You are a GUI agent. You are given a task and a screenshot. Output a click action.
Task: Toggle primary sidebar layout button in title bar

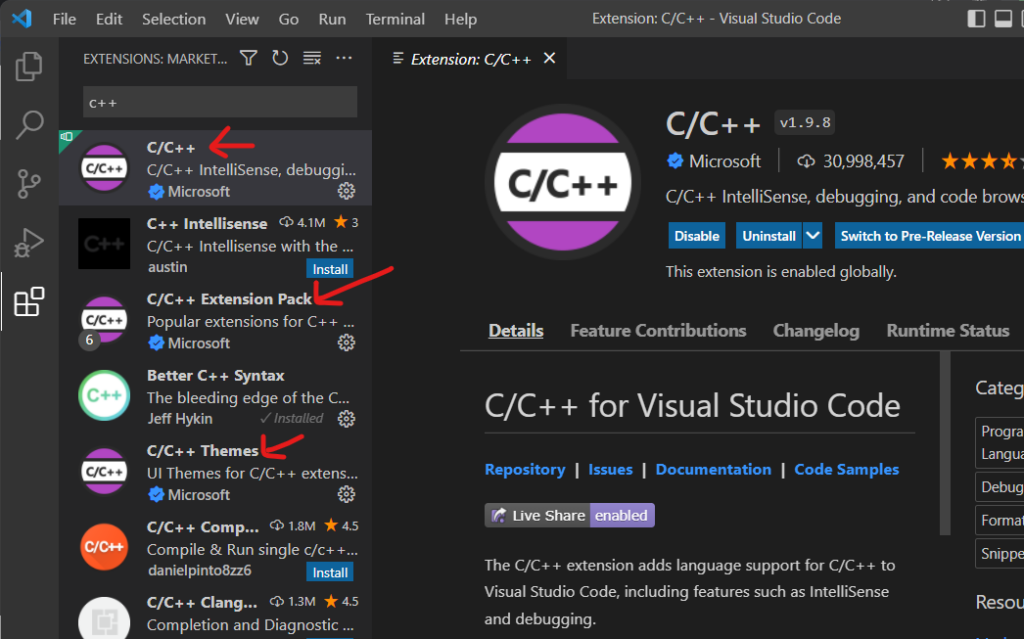coord(977,19)
